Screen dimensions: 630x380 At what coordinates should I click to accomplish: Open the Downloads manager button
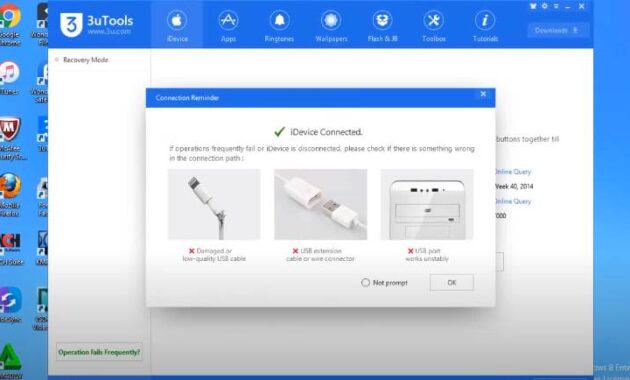[x=558, y=31]
